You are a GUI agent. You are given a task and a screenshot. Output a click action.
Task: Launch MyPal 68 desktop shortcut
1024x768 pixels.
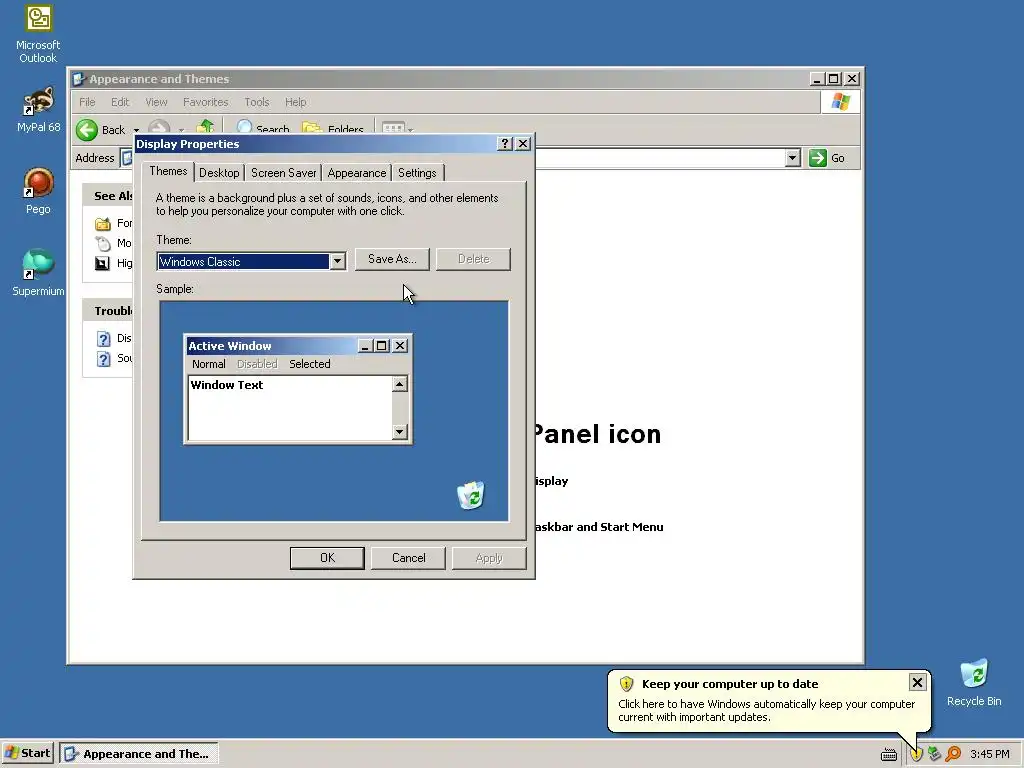click(x=38, y=109)
